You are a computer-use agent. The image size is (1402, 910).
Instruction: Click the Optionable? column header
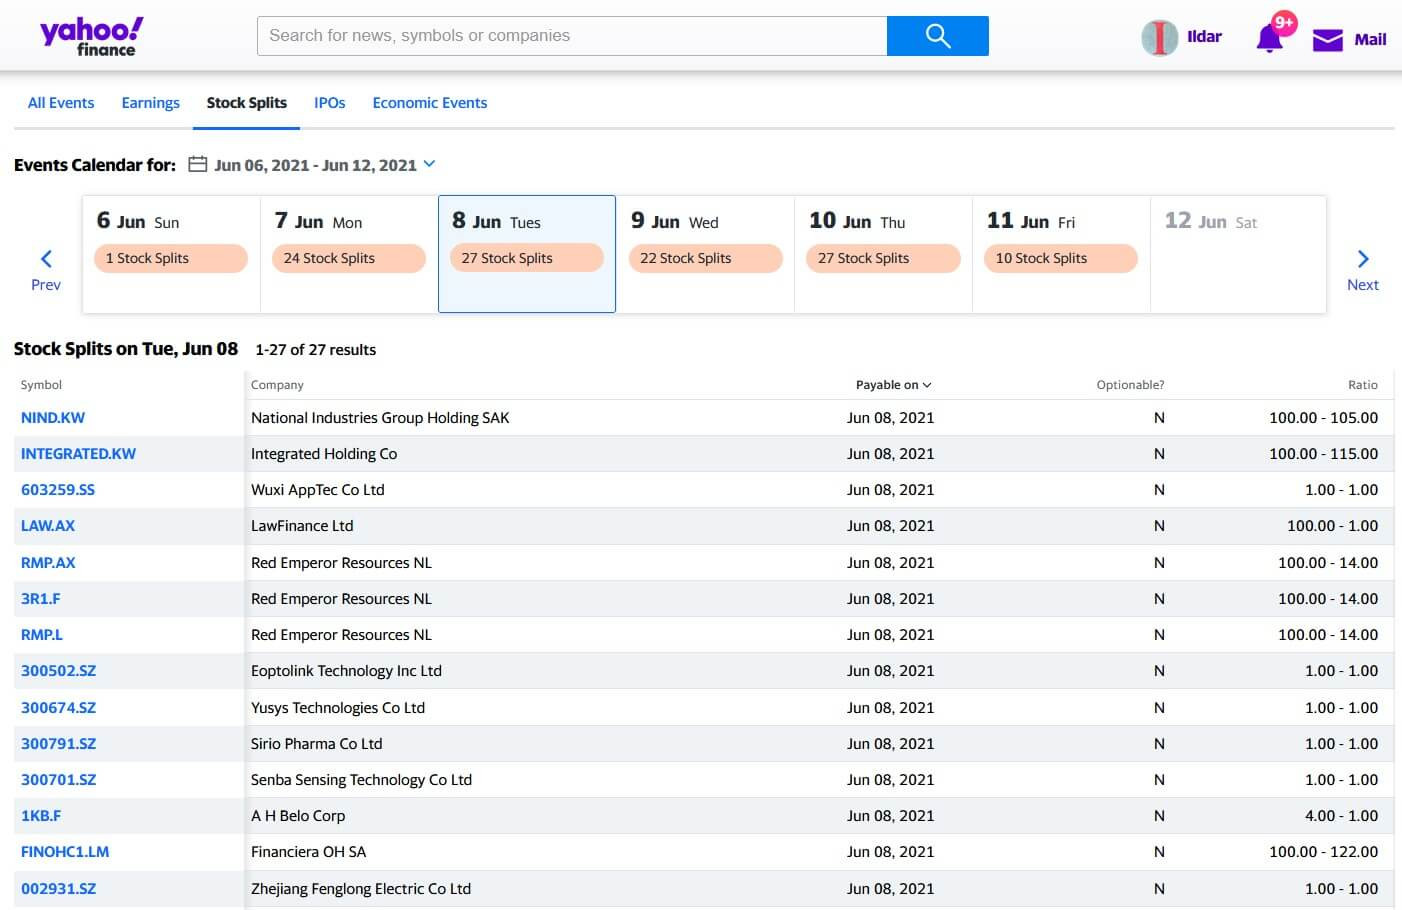tap(1130, 385)
